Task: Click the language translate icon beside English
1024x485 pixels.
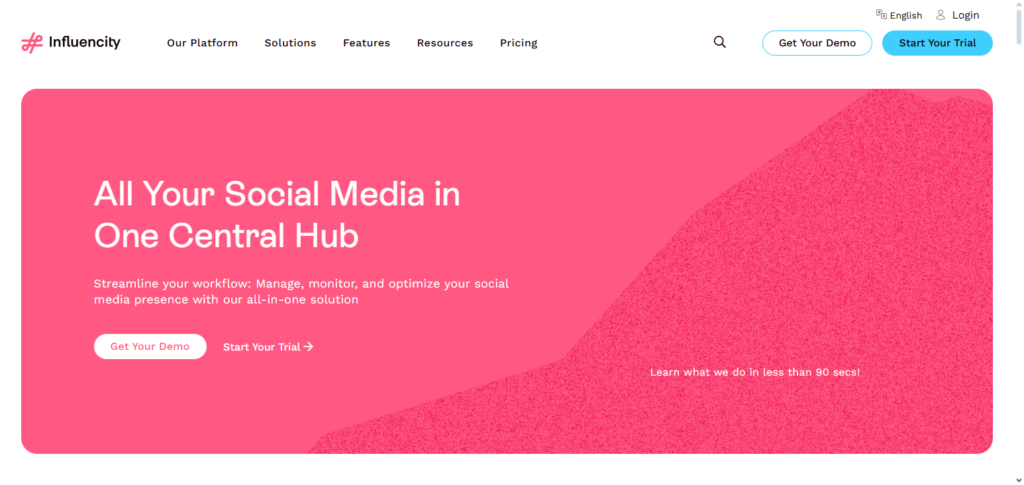Action: pos(881,15)
